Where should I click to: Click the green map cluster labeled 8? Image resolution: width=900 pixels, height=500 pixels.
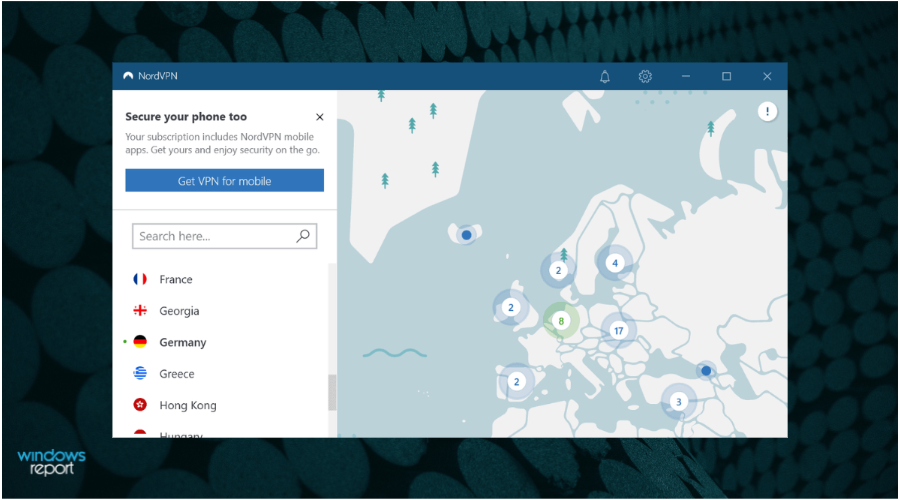pos(561,321)
